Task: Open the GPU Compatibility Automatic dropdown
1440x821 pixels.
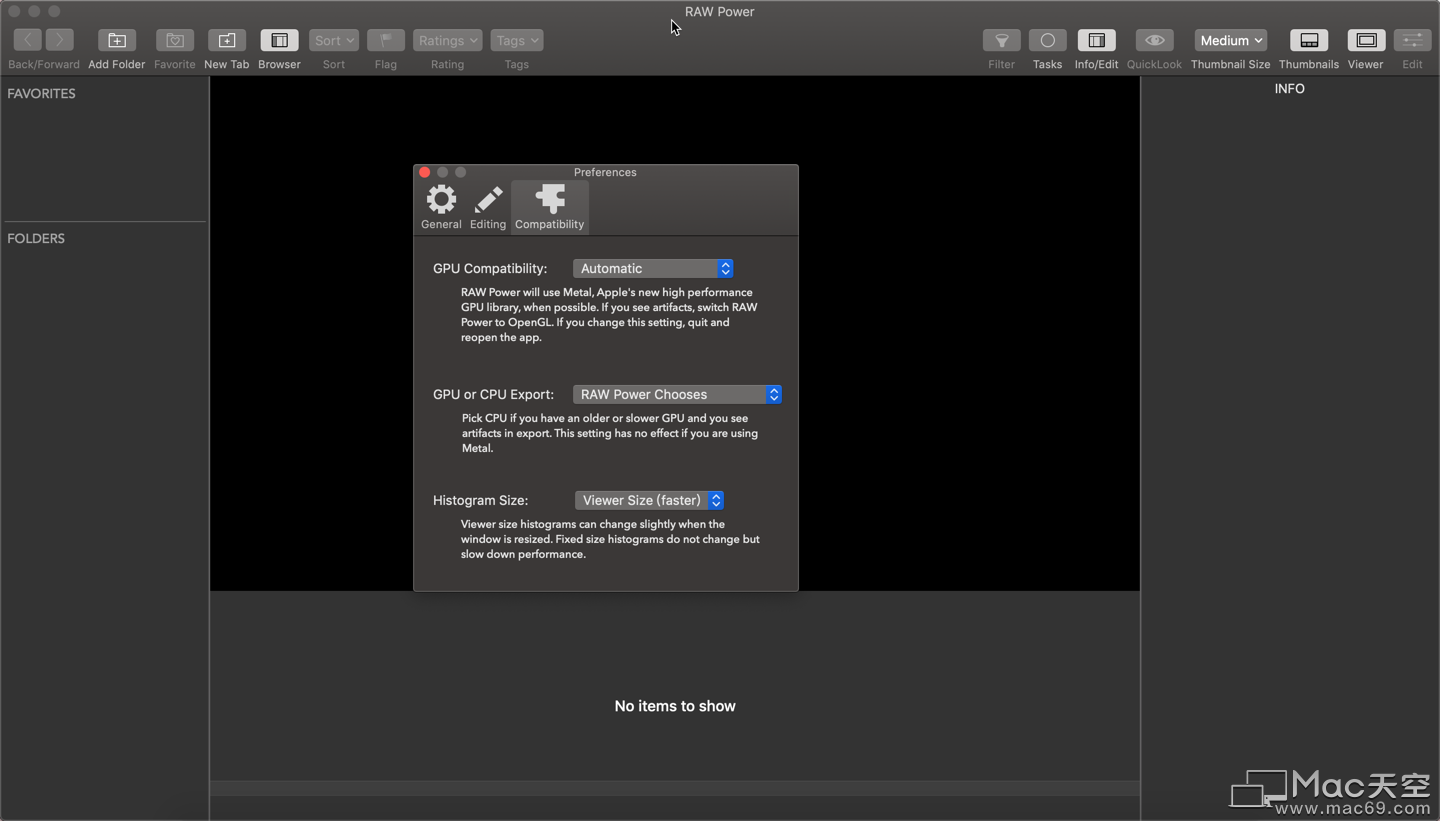Action: [x=654, y=268]
